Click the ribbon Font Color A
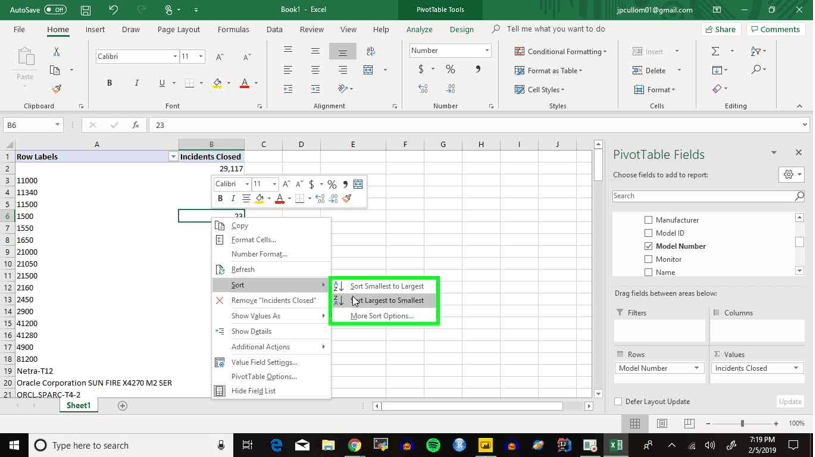Image resolution: width=815 pixels, height=457 pixels. [x=244, y=83]
